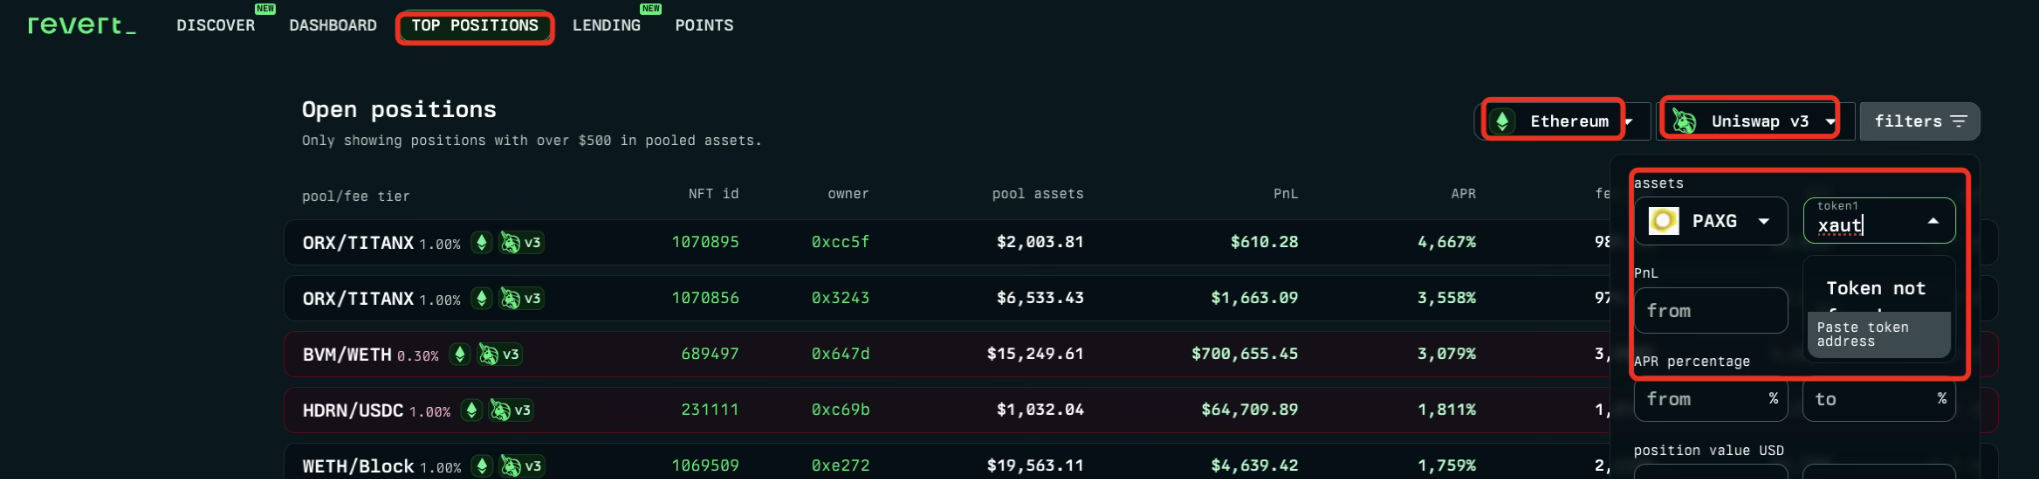This screenshot has height=479, width=2039.
Task: Click the Uniswap unicorn icon in the exchange selector
Action: click(1685, 121)
